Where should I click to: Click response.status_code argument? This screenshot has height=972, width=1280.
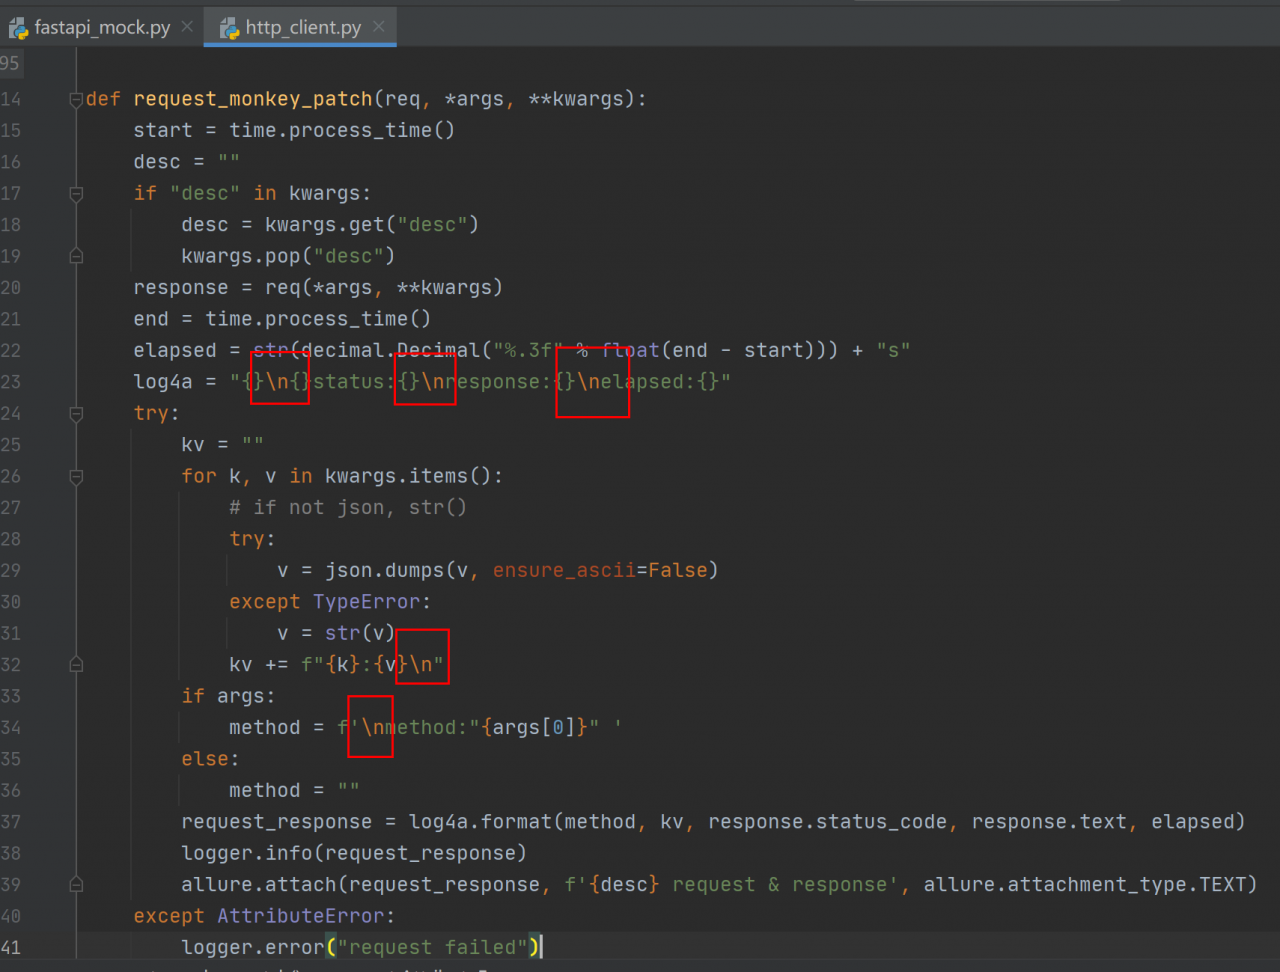[x=828, y=822]
